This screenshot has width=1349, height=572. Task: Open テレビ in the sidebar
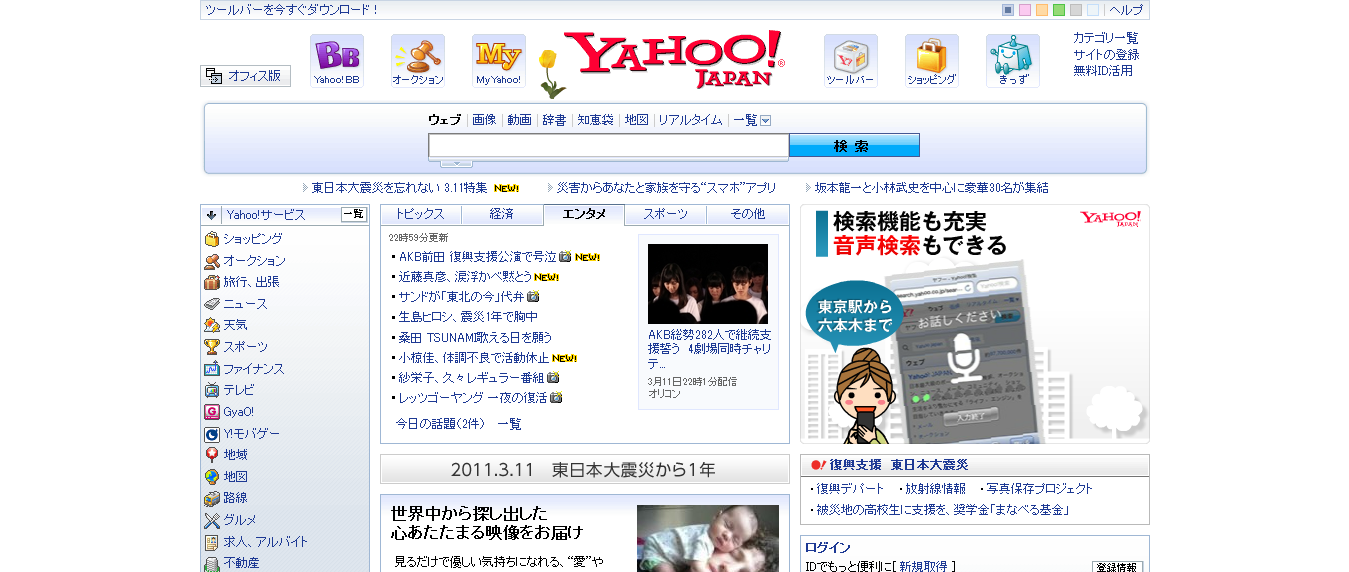click(238, 390)
